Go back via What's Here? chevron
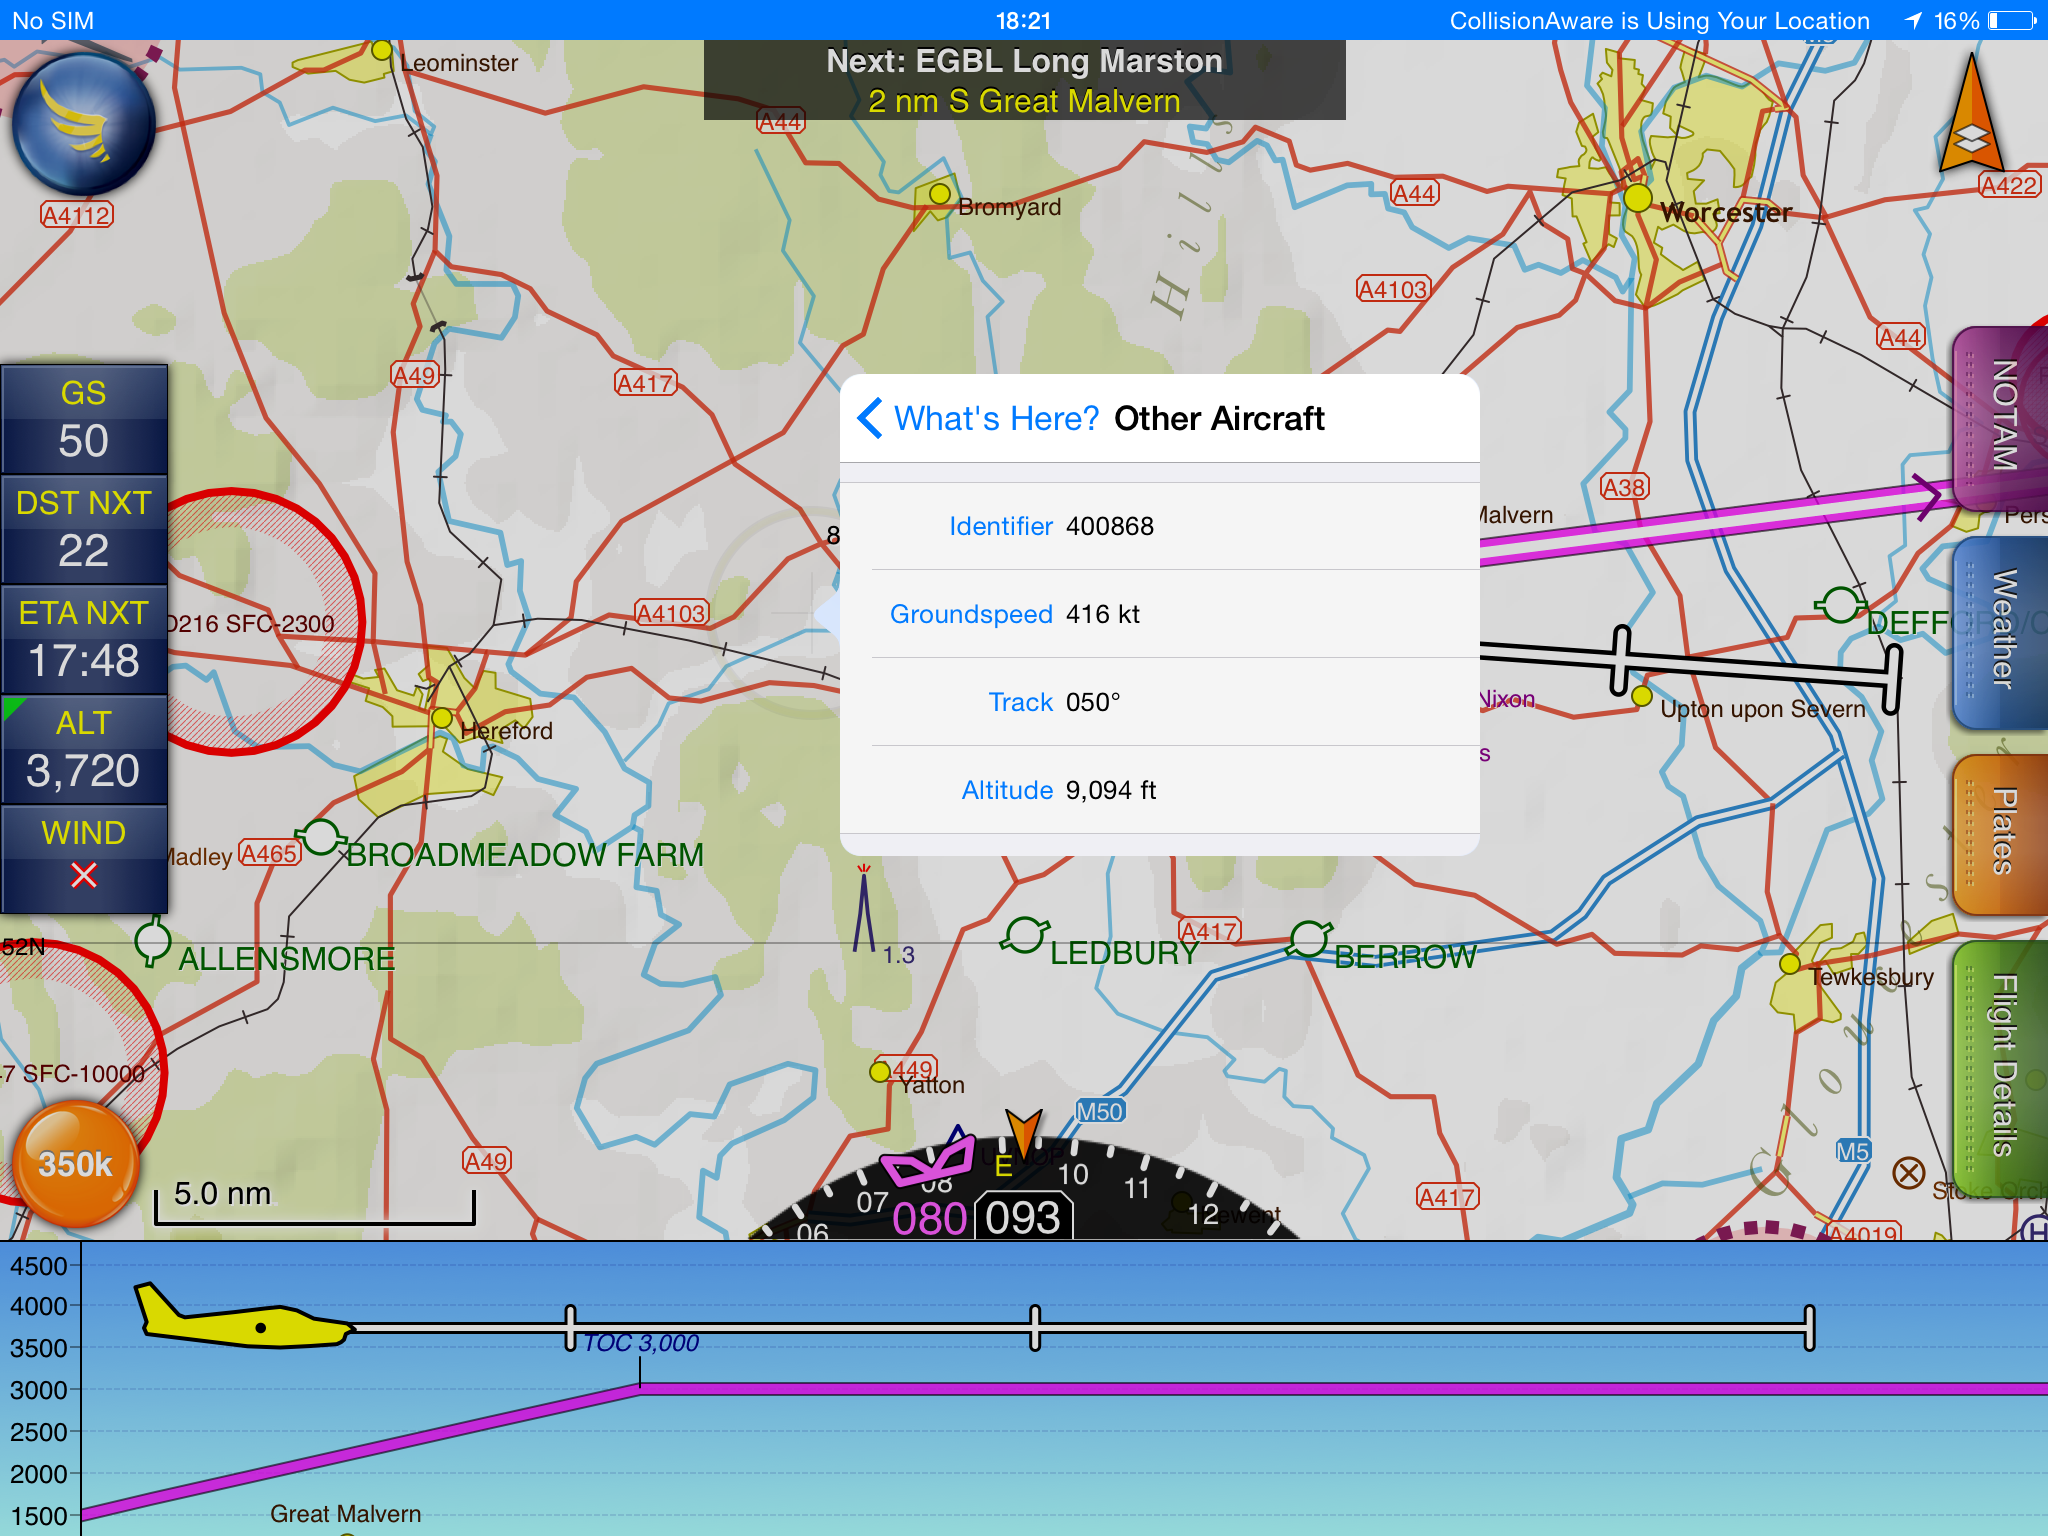2048x1536 pixels. click(x=872, y=418)
